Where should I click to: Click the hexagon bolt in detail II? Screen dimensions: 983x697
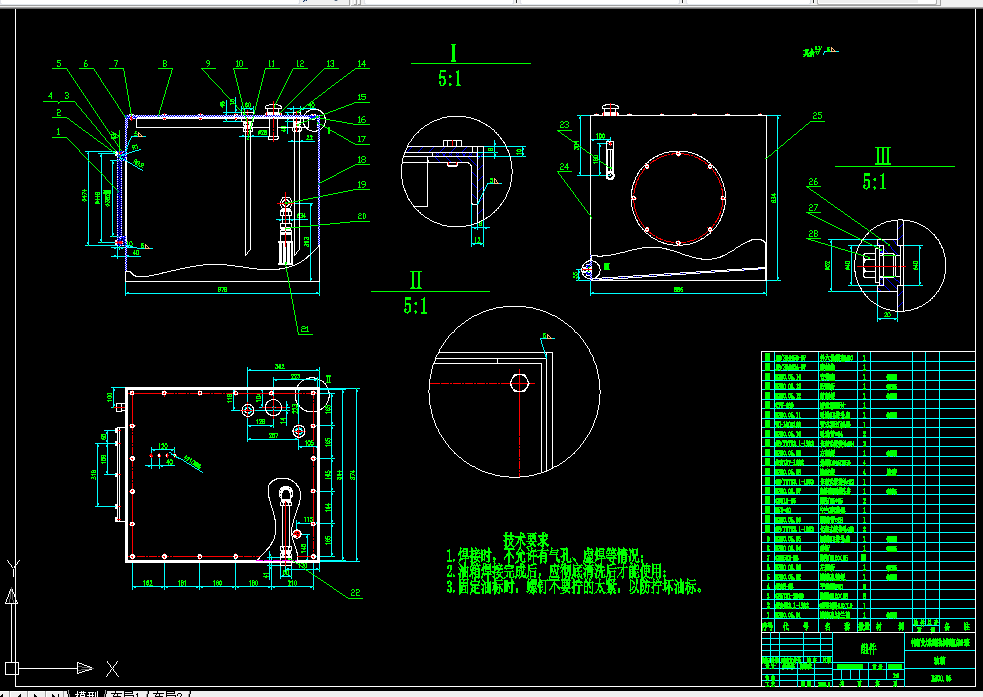pyautogui.click(x=519, y=382)
